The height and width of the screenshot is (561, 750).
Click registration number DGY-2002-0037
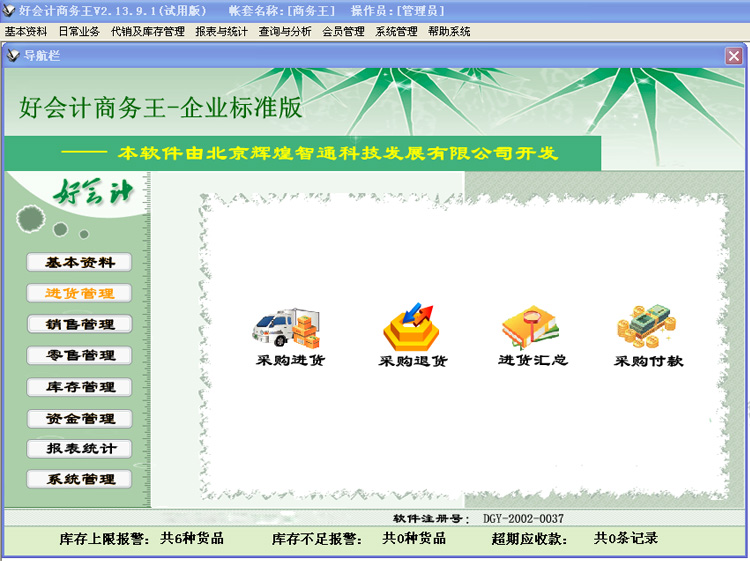tap(523, 518)
